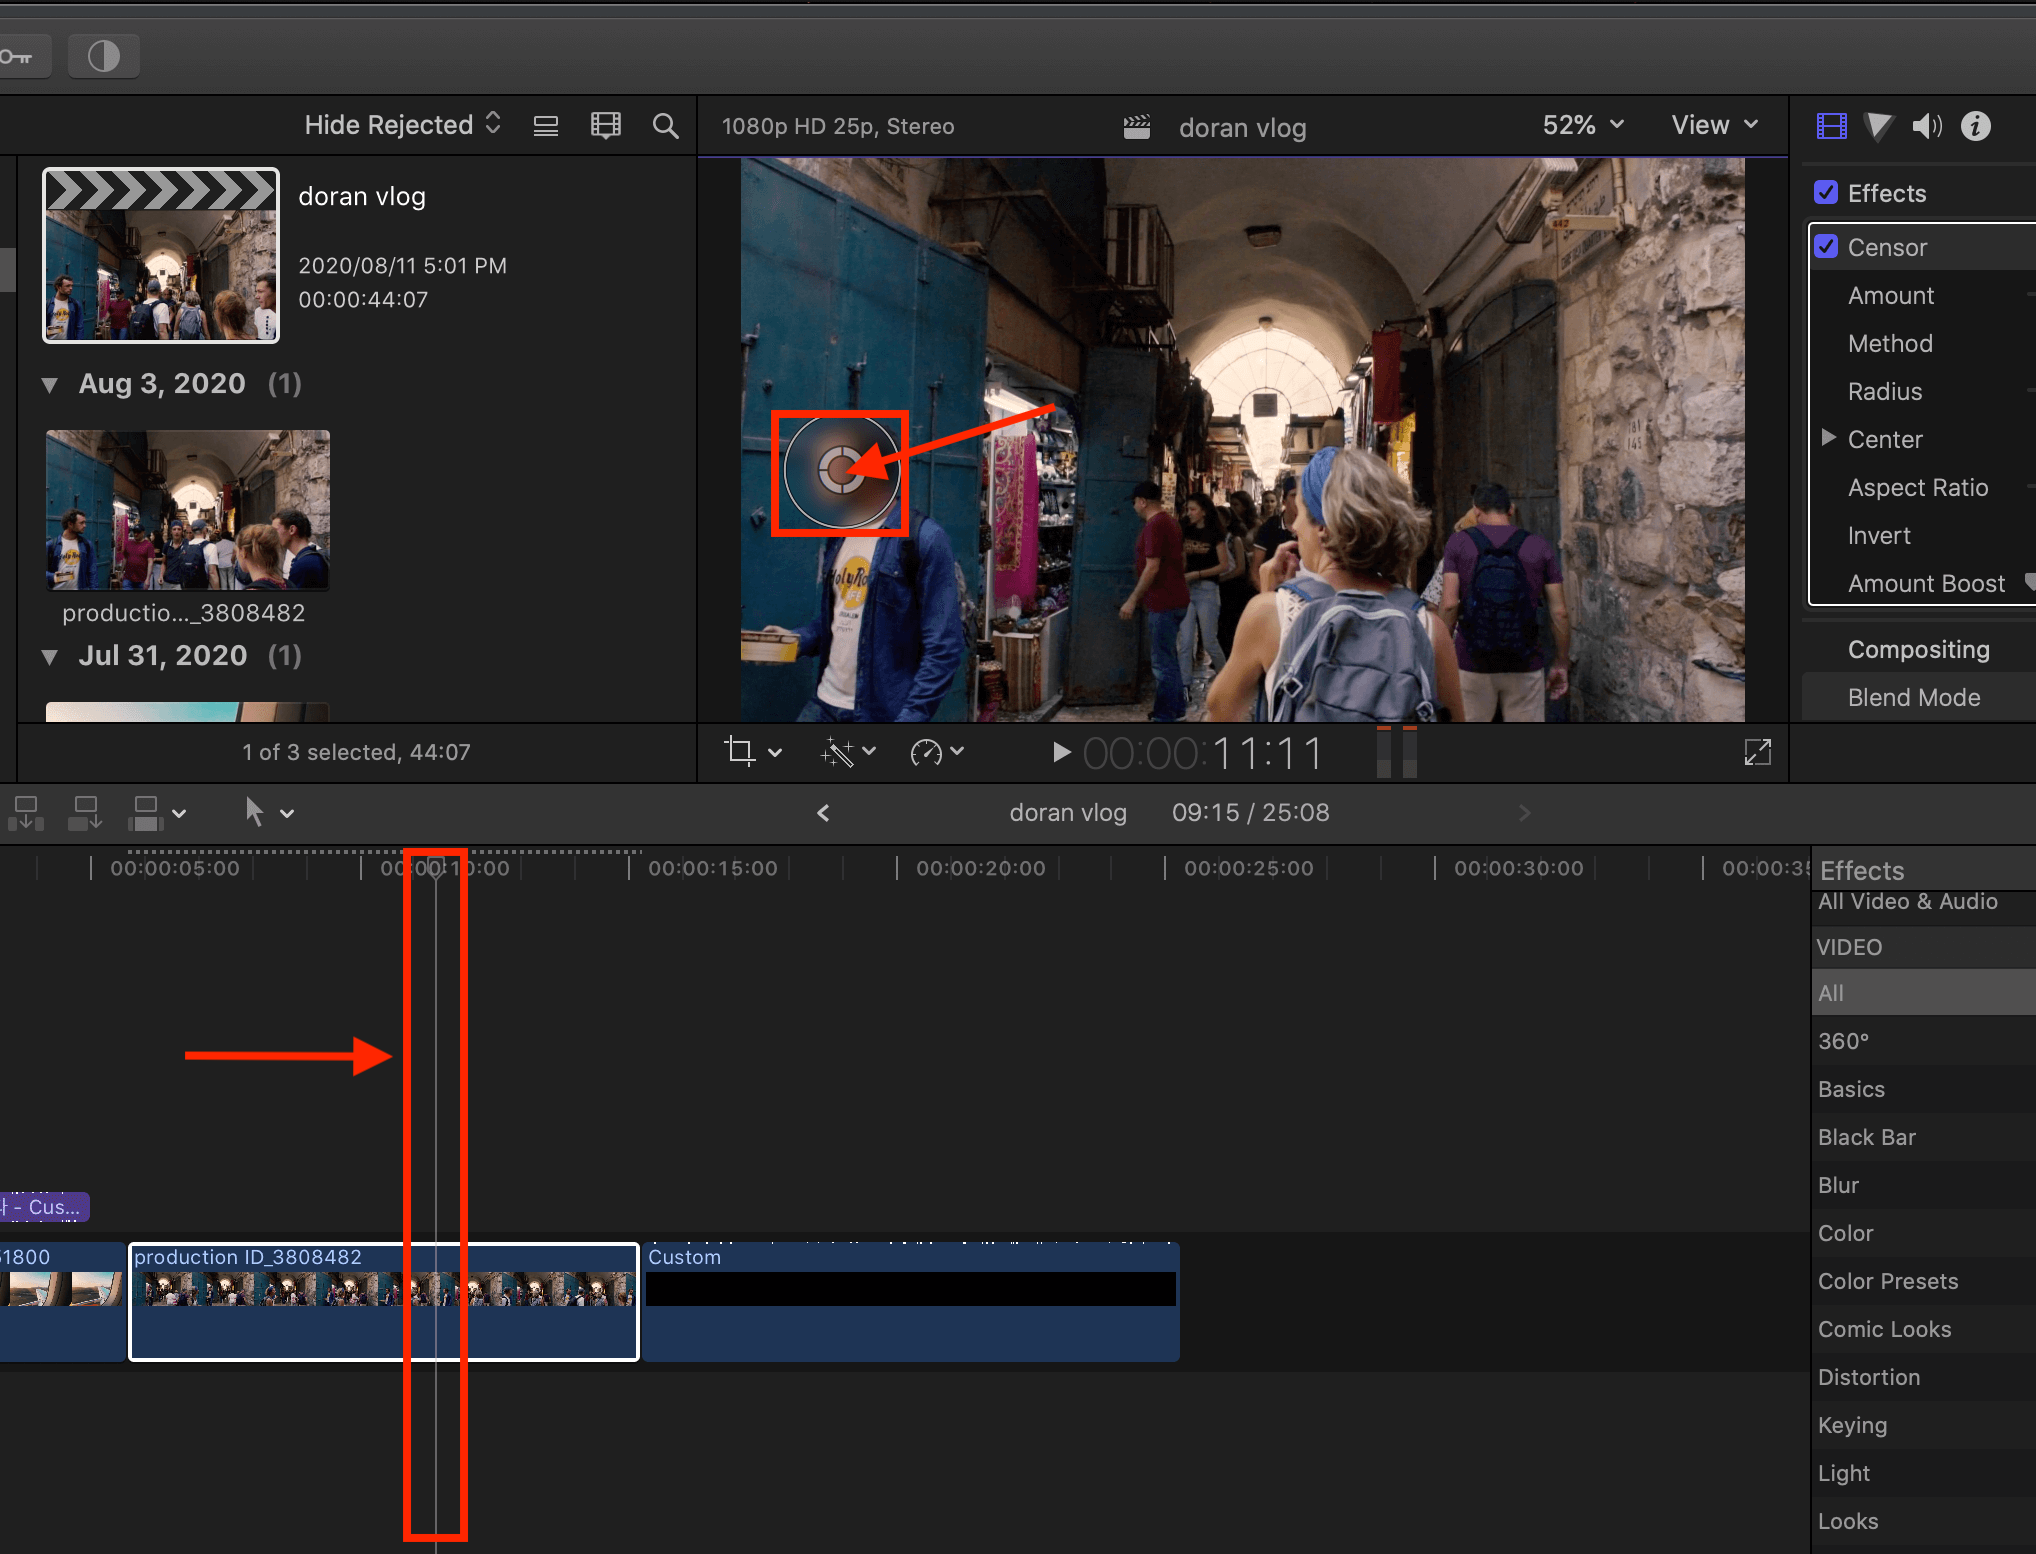Select the Distortion effects category
2036x1554 pixels.
point(1868,1377)
